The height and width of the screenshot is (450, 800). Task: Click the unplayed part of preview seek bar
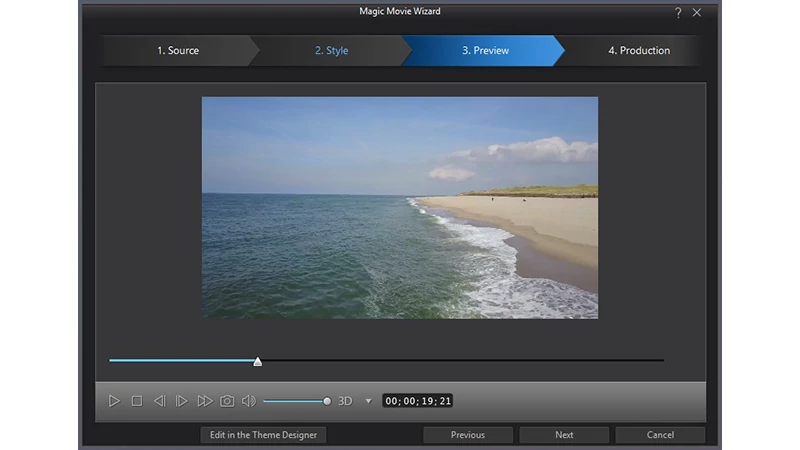click(463, 360)
